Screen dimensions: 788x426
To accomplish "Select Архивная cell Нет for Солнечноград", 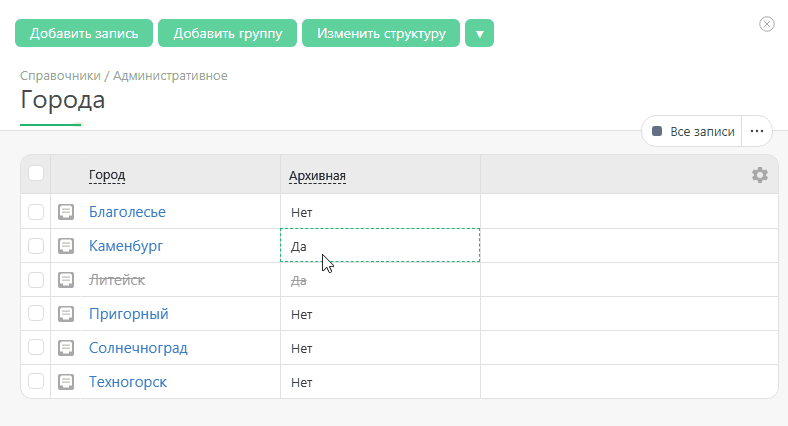I will (380, 348).
